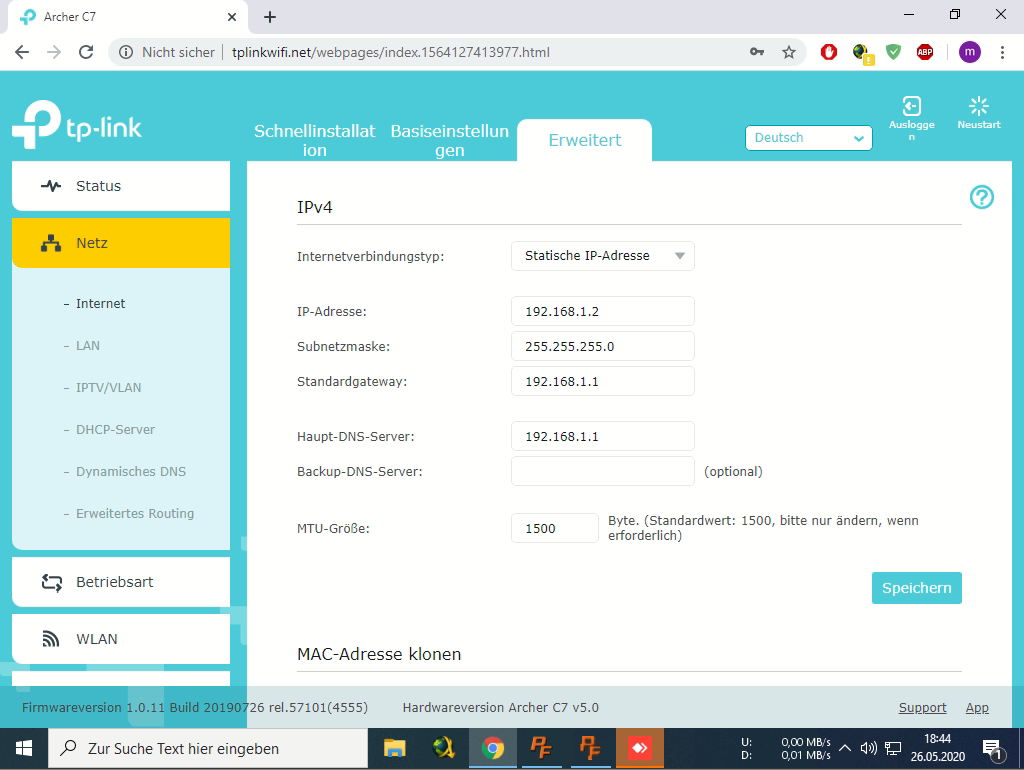Click the 'Nicht sicher' site info icon
Image resolution: width=1024 pixels, height=770 pixels.
pos(126,52)
